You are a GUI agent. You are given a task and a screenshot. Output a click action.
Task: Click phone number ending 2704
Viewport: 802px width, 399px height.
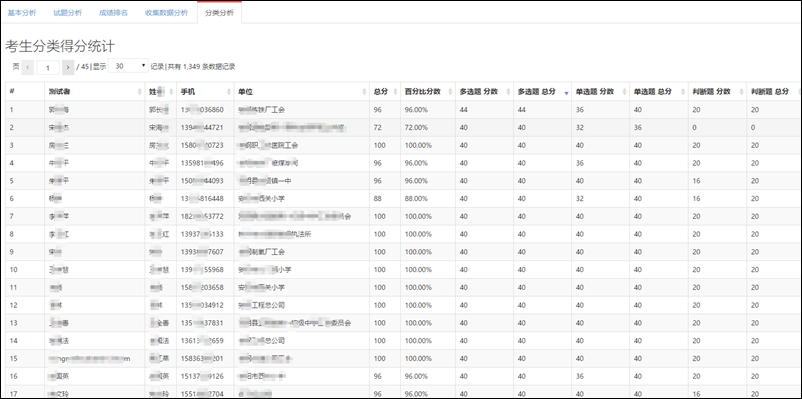point(202,394)
